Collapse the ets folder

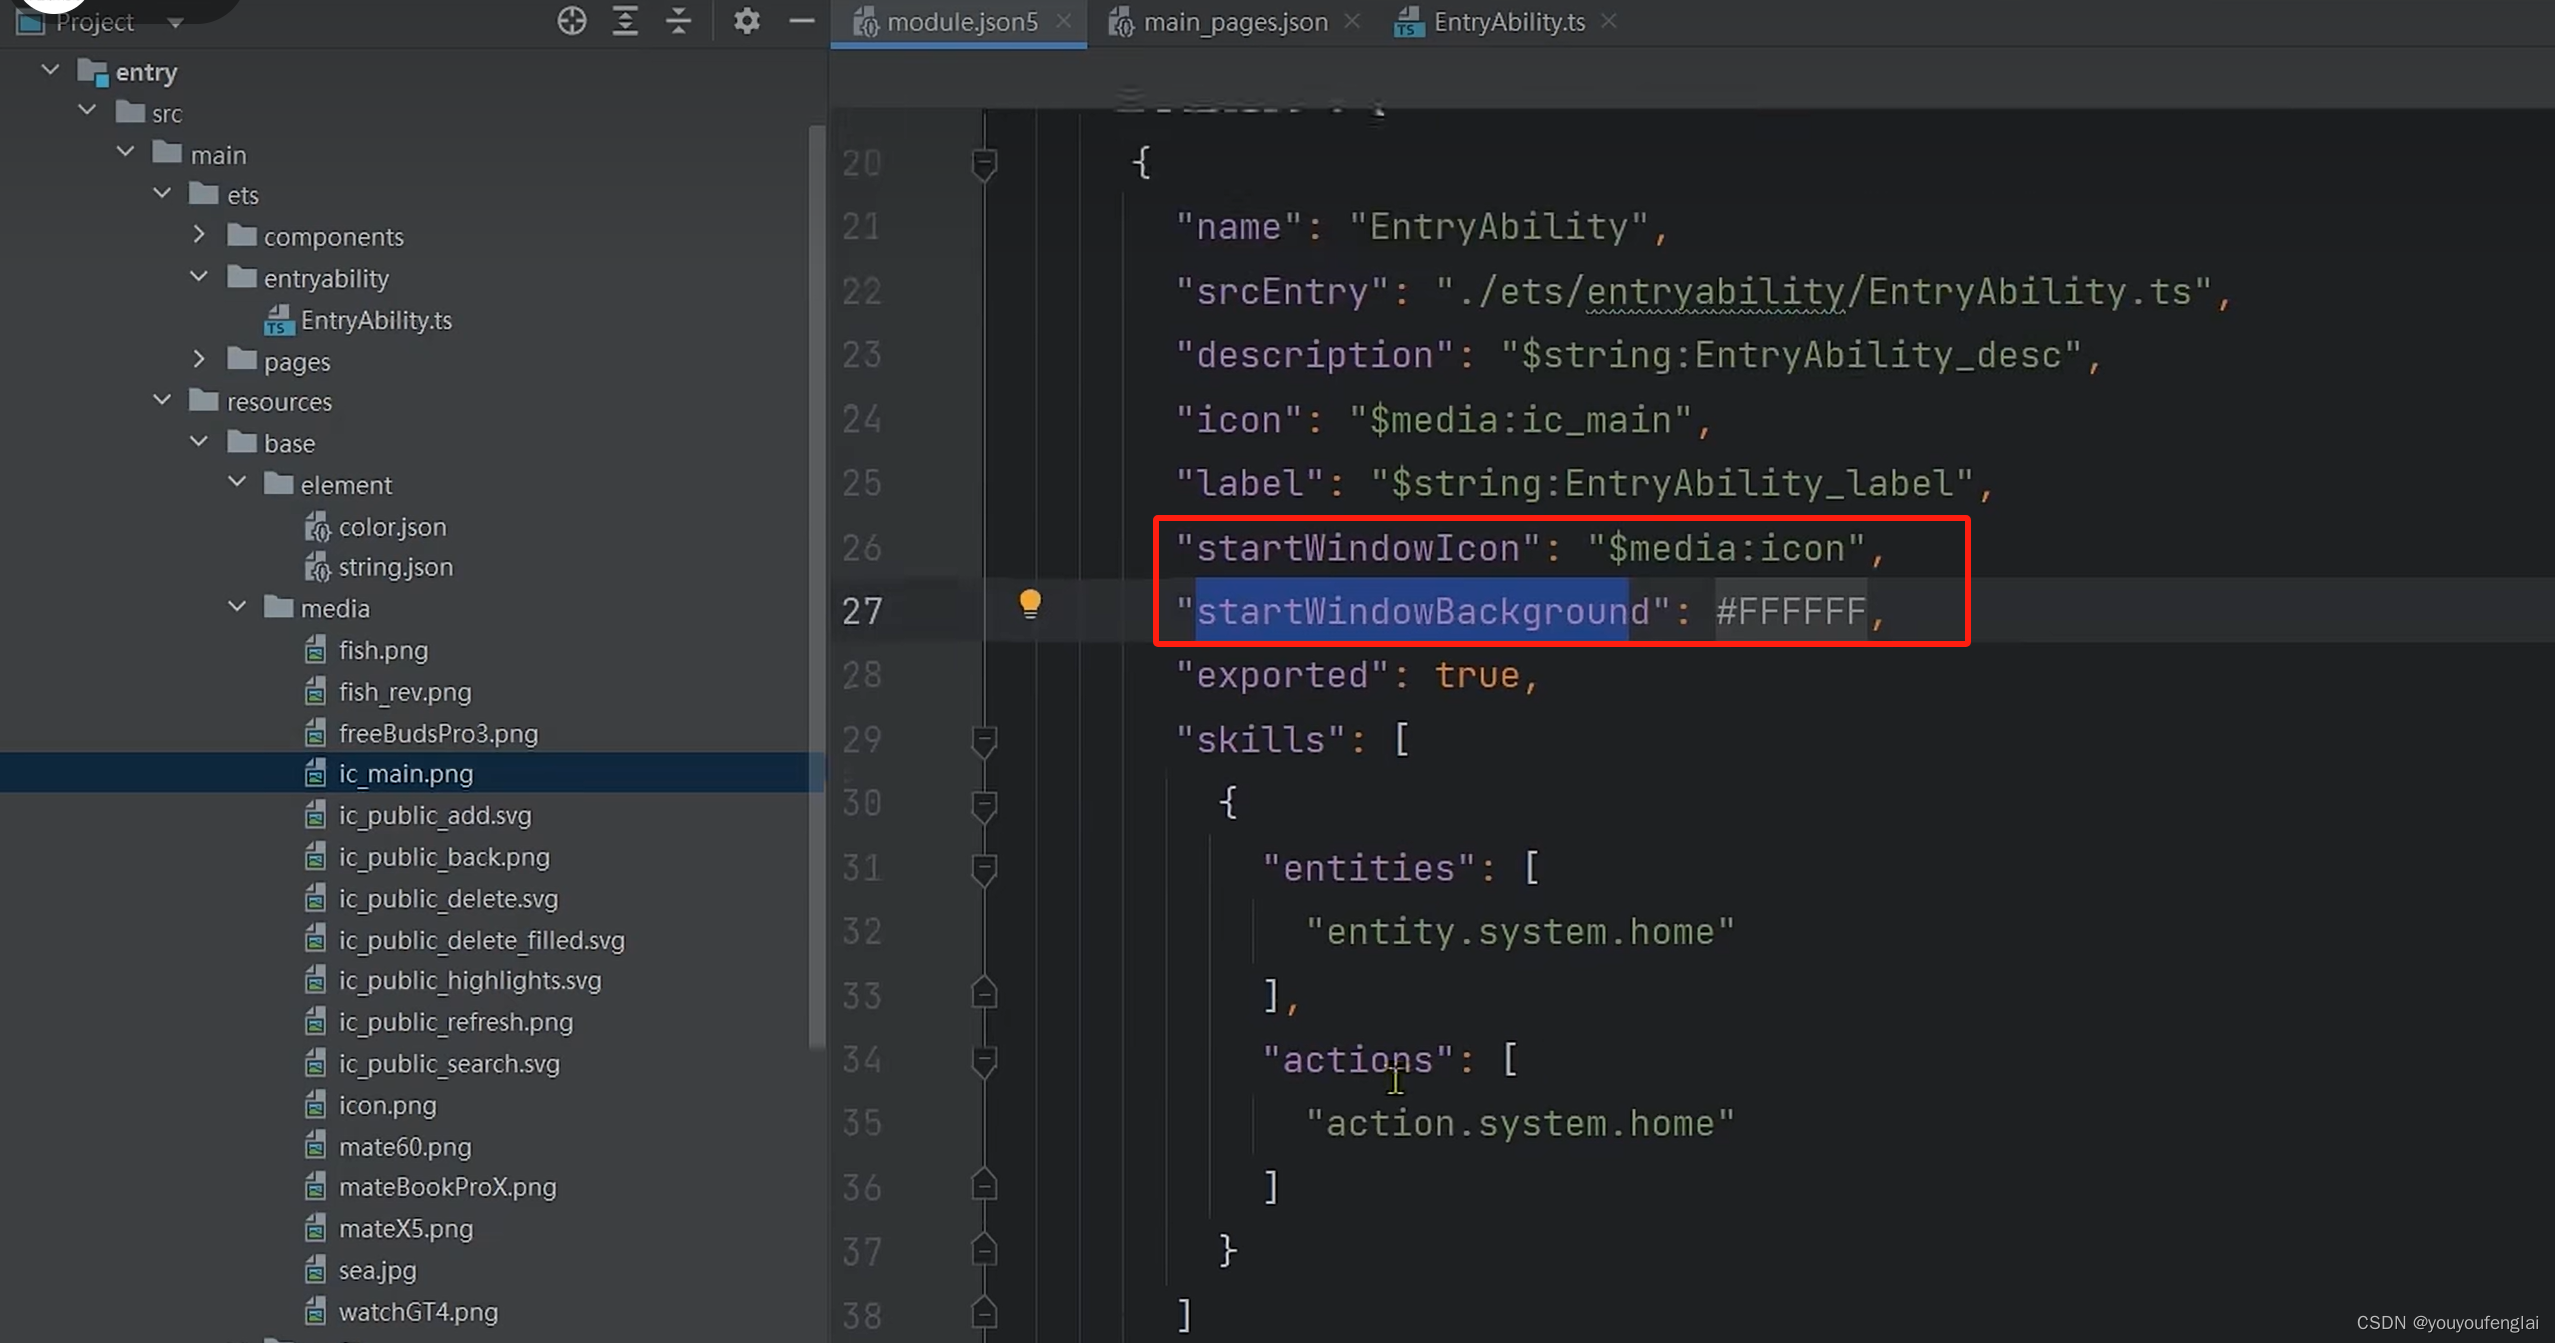(162, 193)
